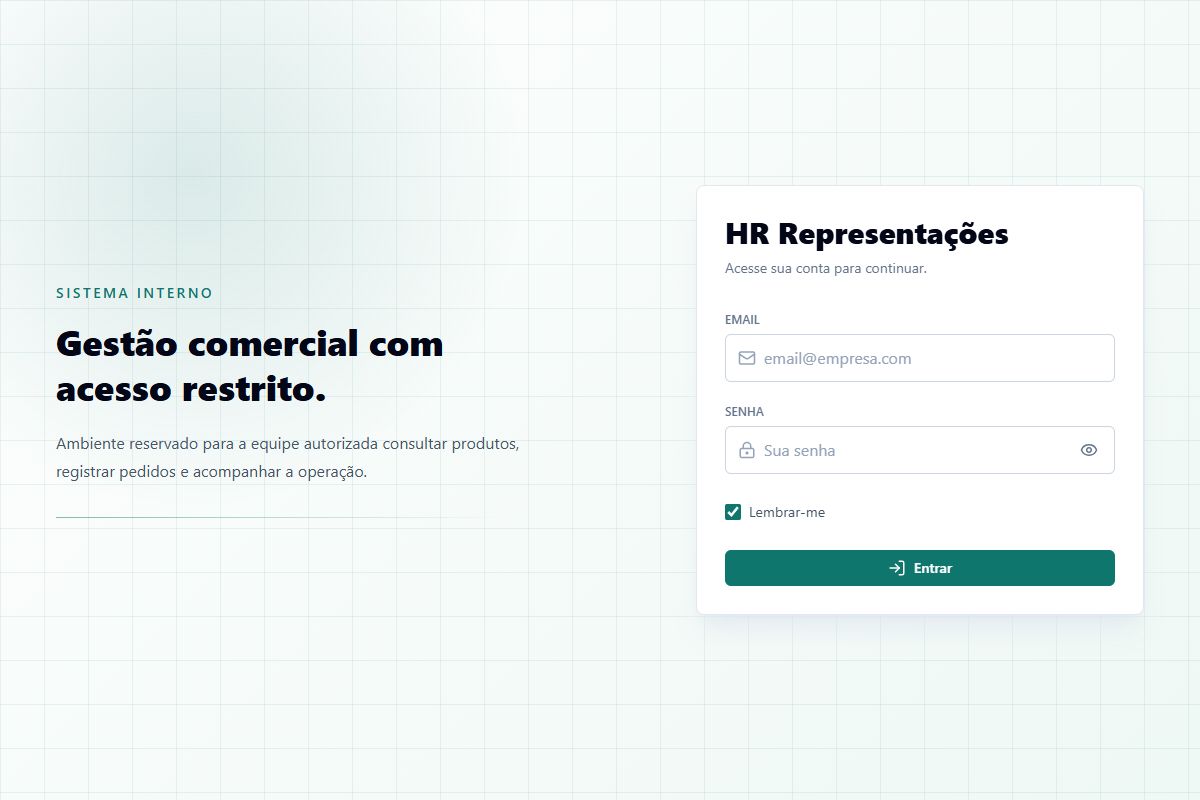Click the 'Acesse sua conta para continuar.' text
This screenshot has height=800, width=1200.
(826, 269)
